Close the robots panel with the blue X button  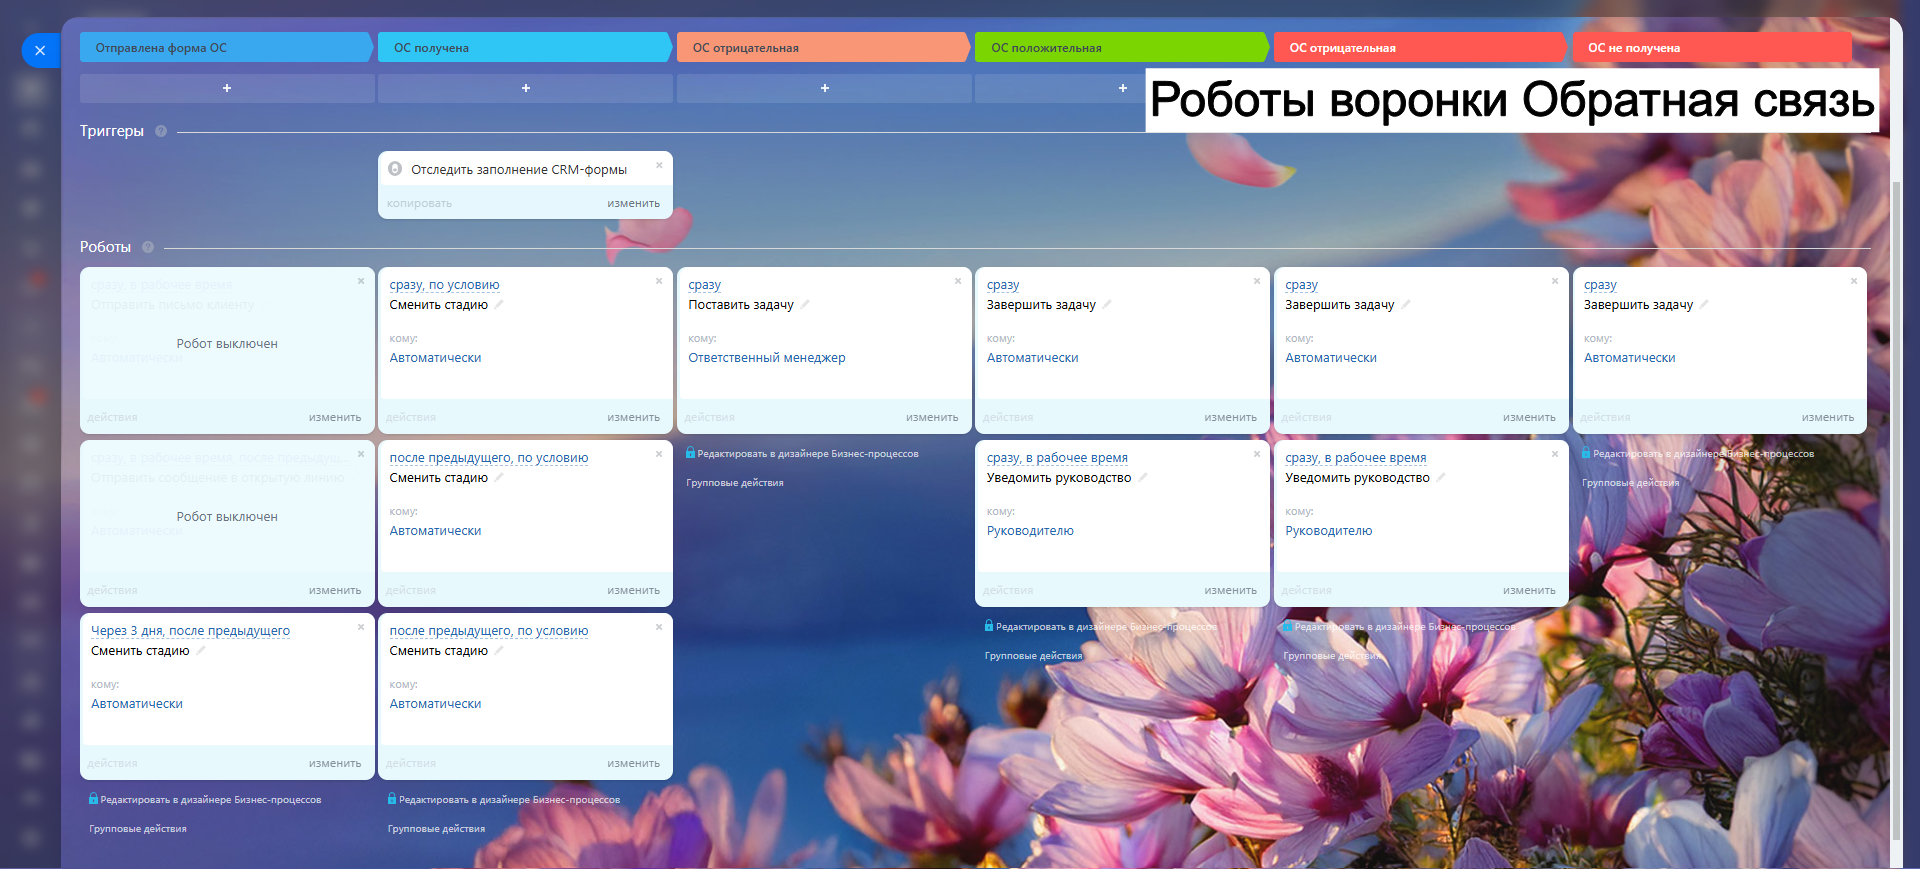tap(40, 50)
